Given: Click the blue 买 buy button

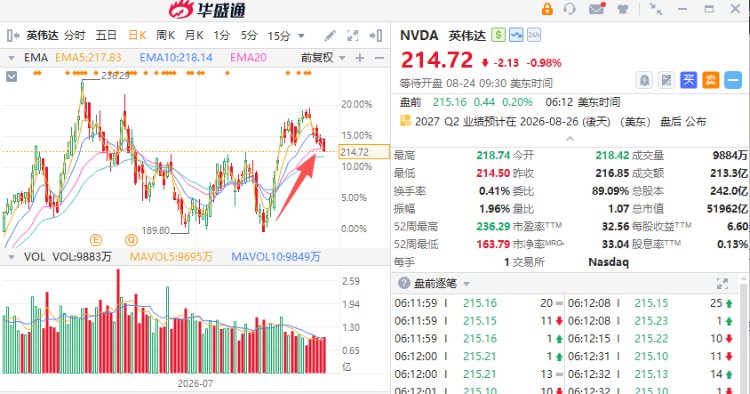Looking at the screenshot, I should point(688,80).
